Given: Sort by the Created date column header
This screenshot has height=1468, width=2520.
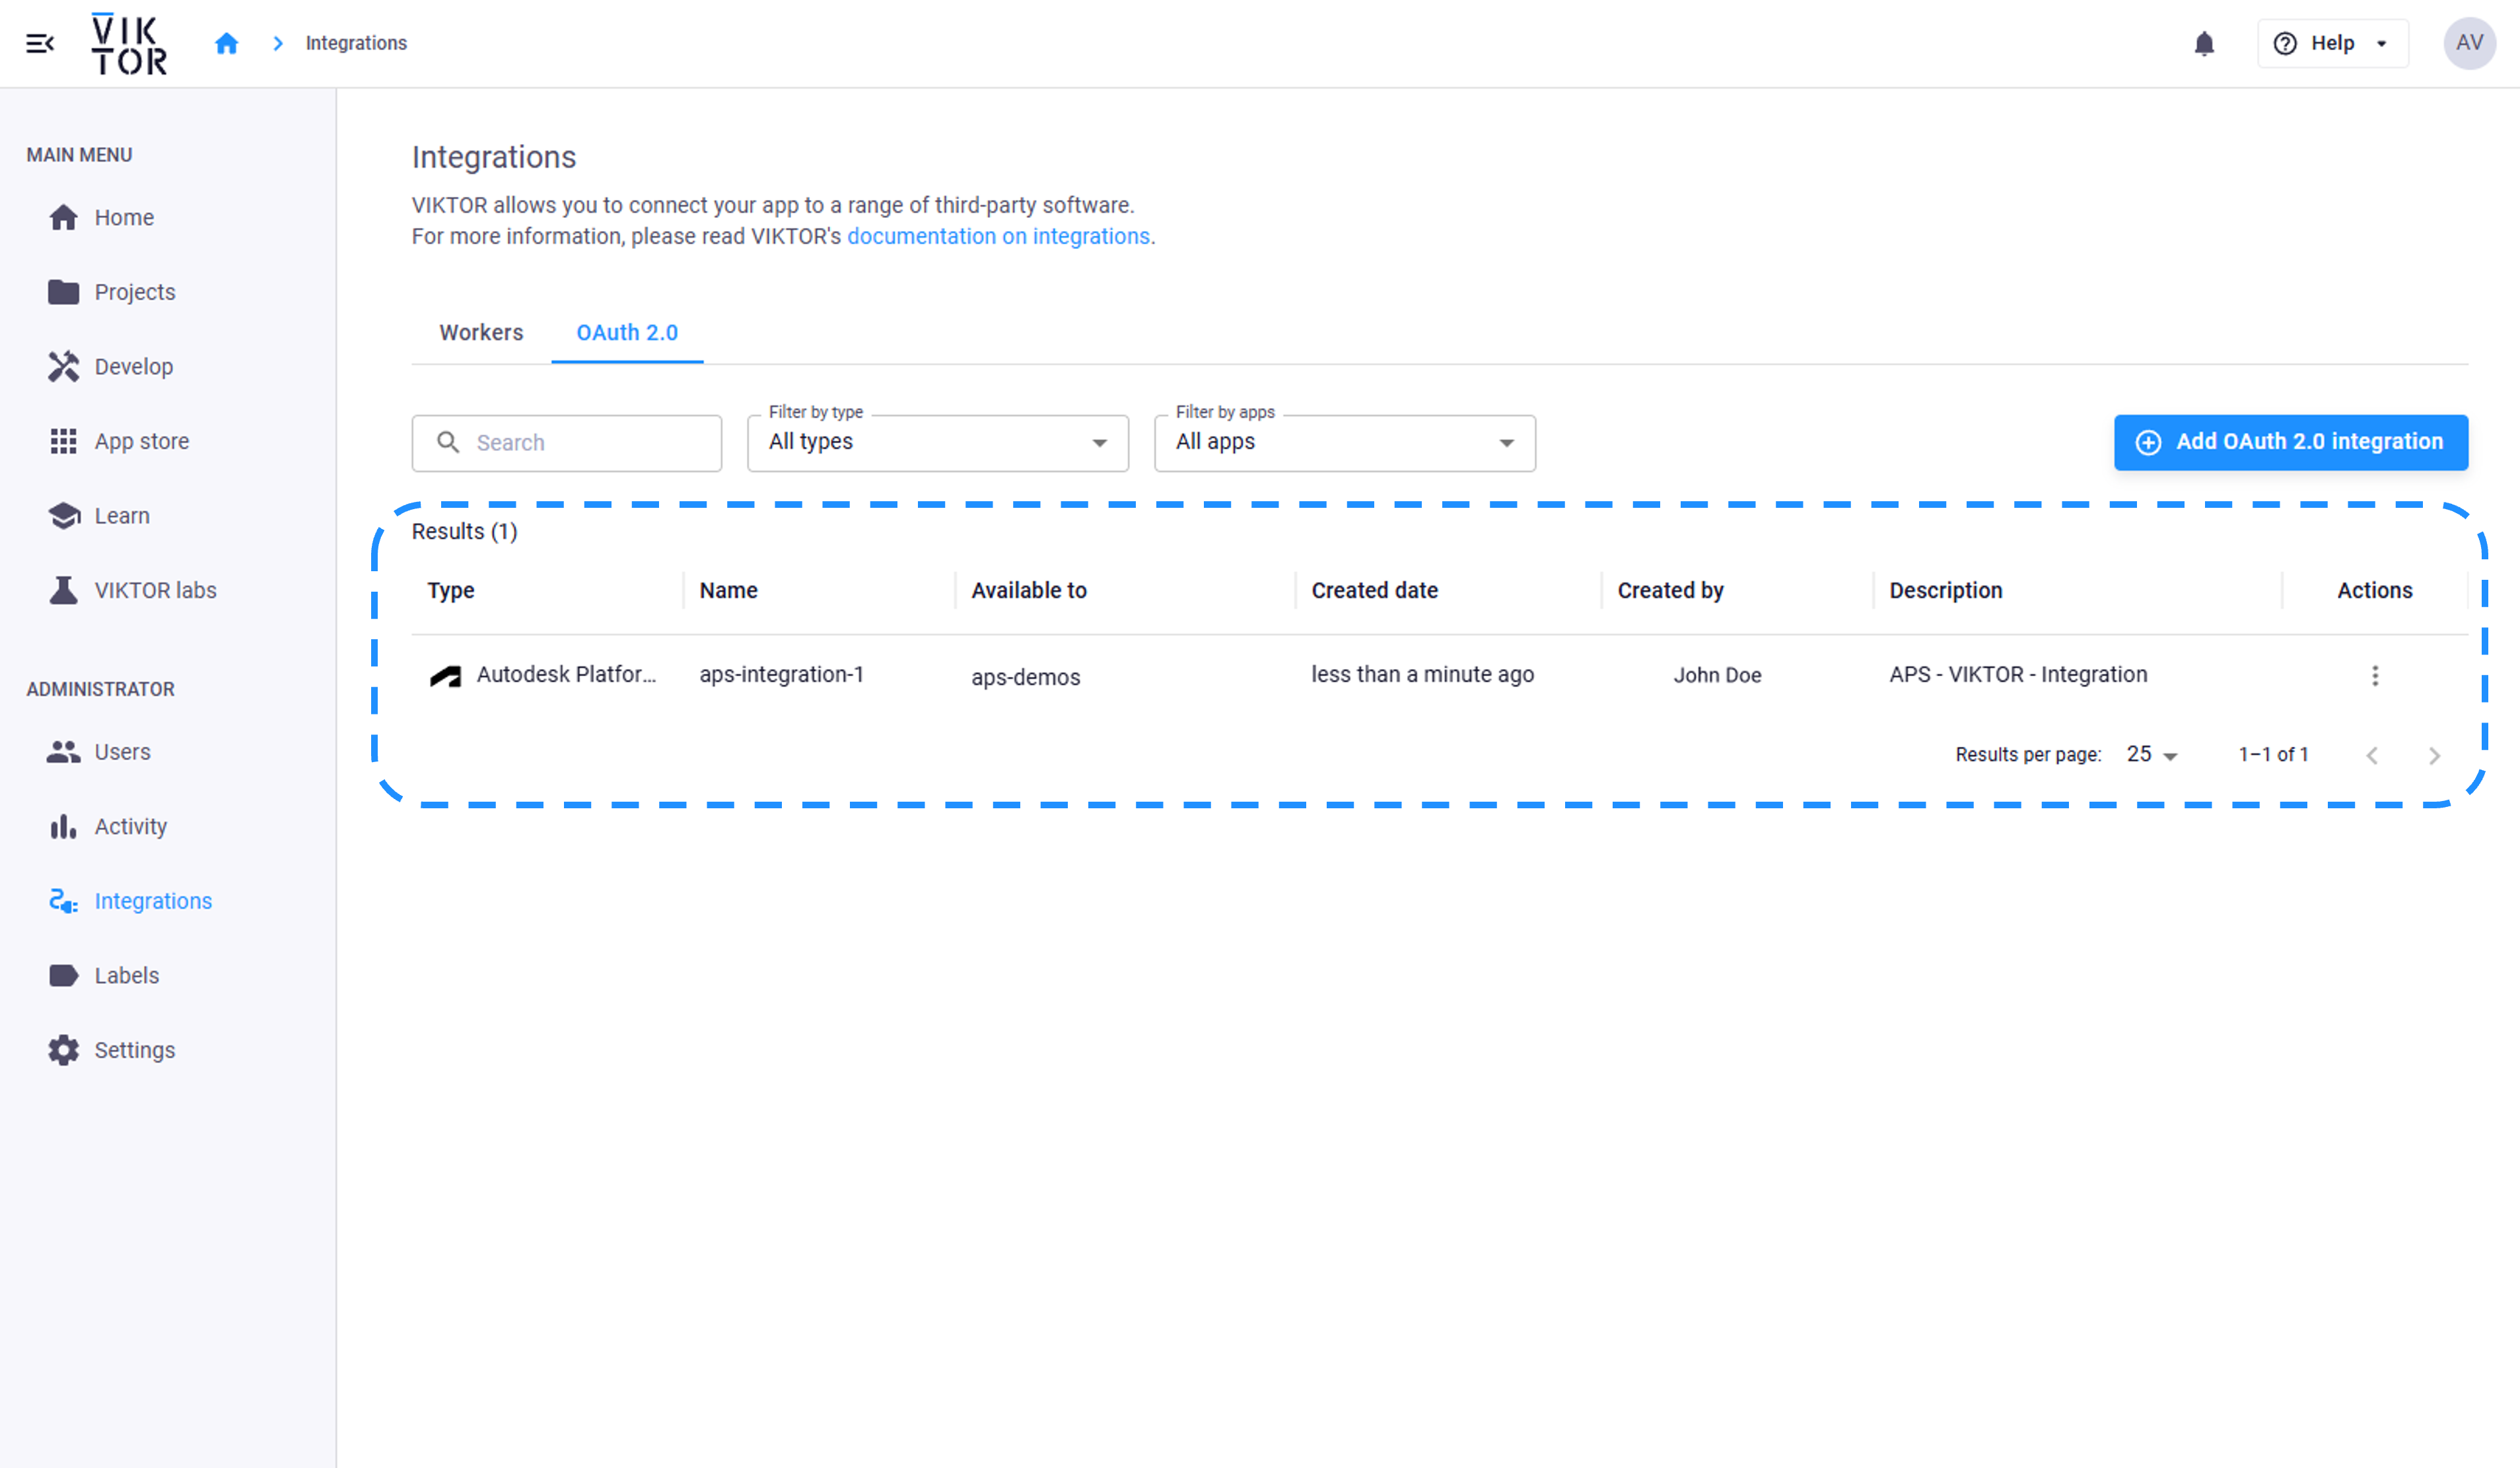Looking at the screenshot, I should click(1374, 590).
